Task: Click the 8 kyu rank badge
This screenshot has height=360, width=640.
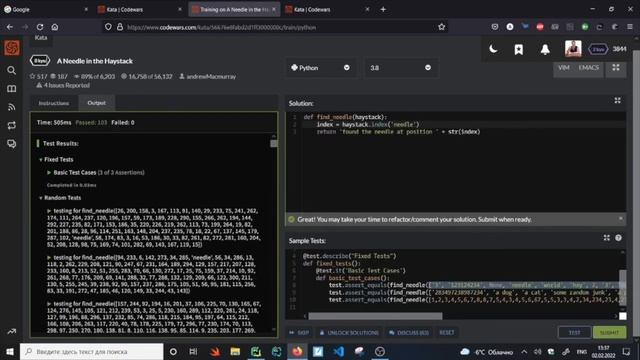Action: point(40,61)
